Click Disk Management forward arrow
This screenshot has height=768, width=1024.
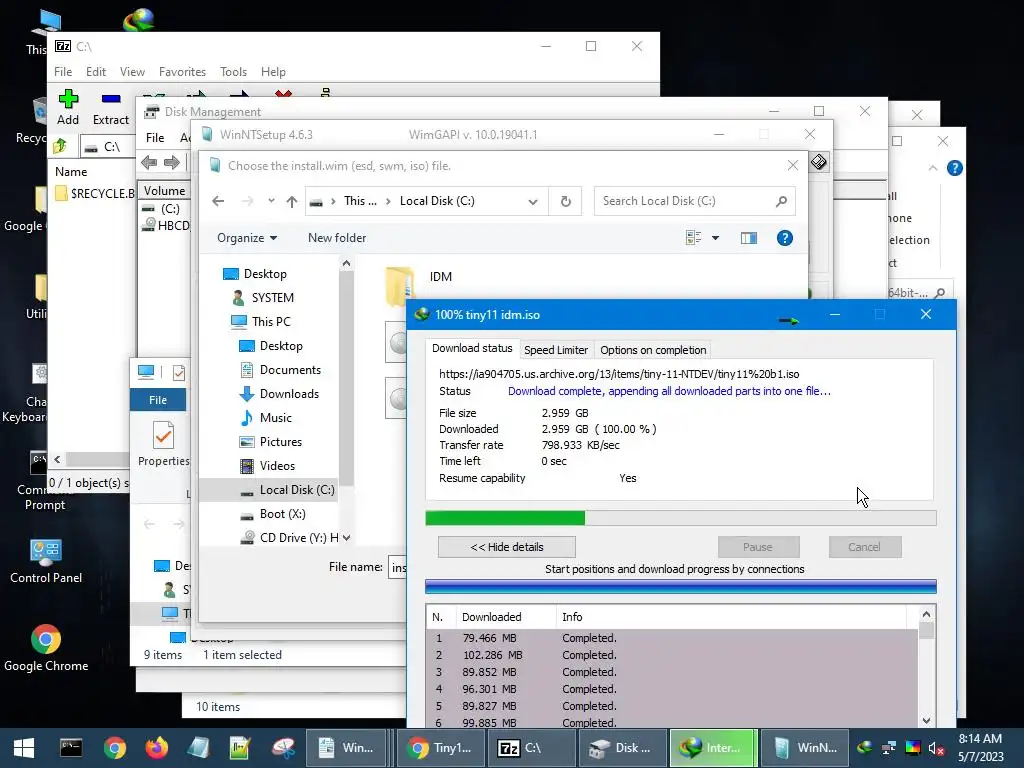point(172,162)
